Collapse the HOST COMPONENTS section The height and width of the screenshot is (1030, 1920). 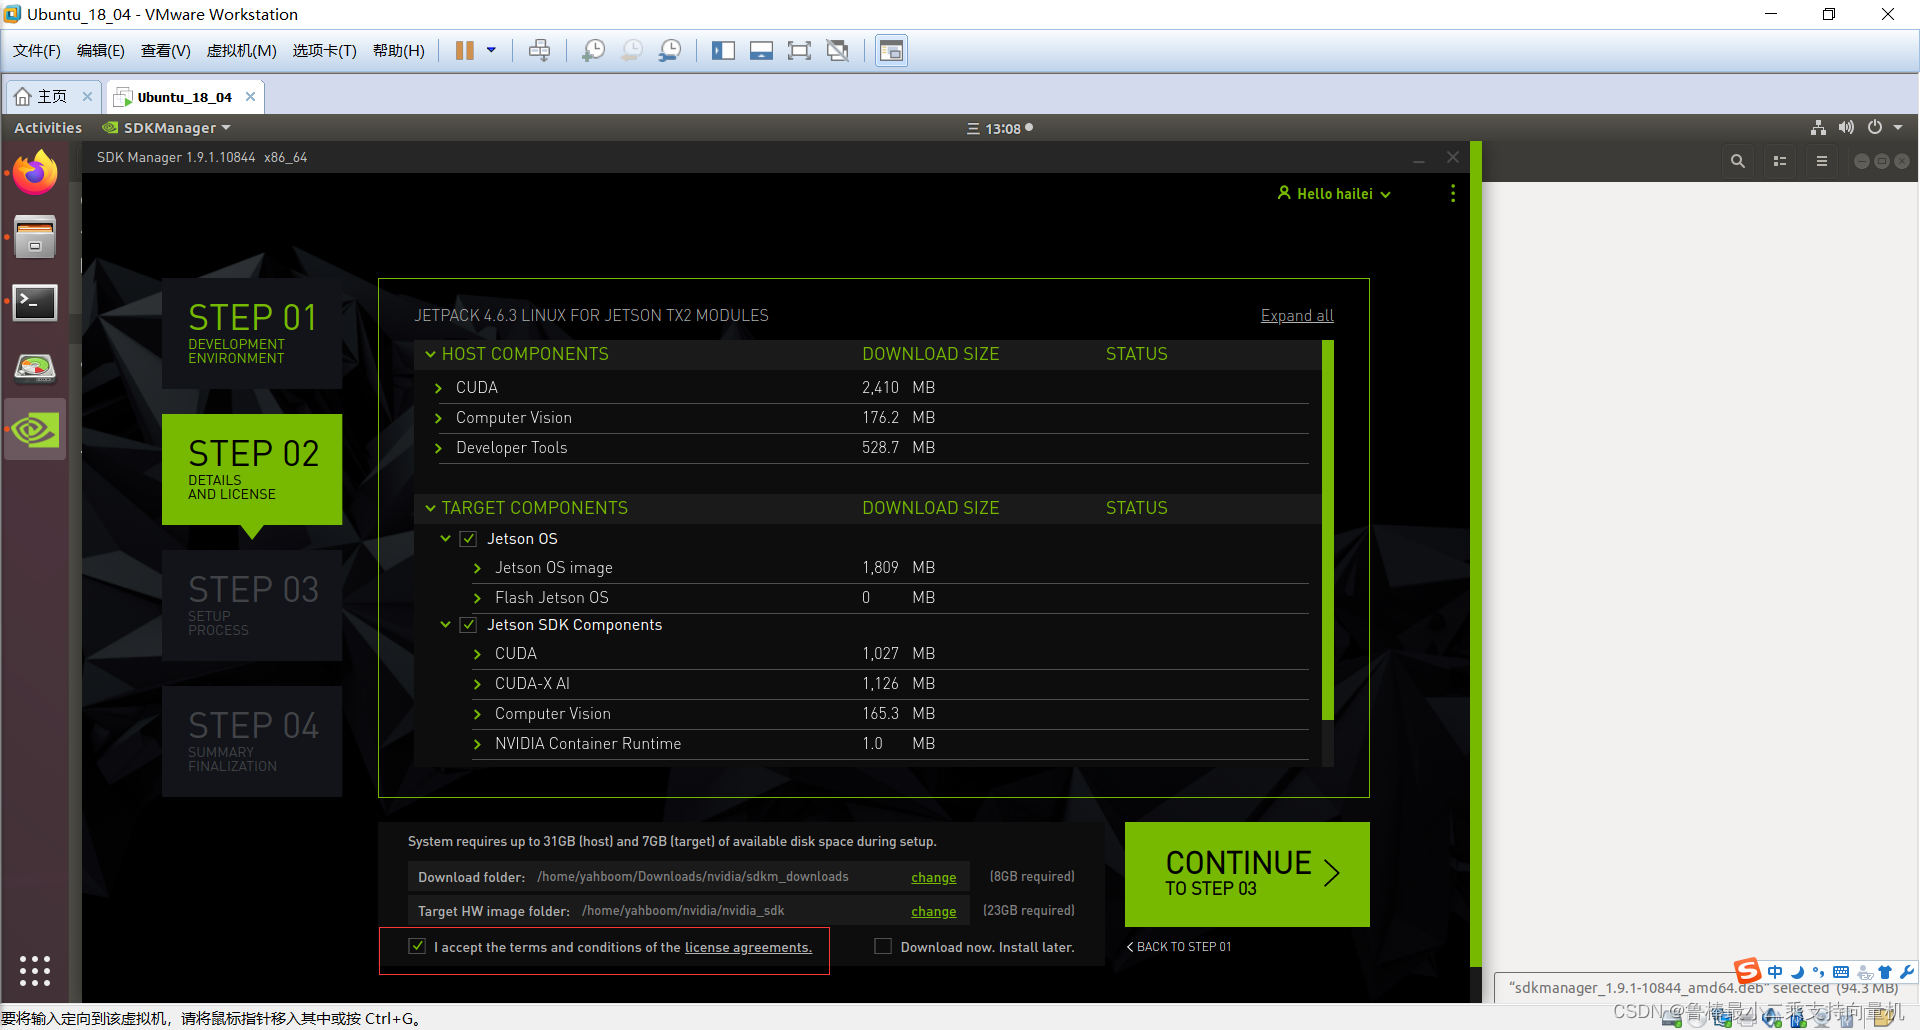[x=431, y=354]
